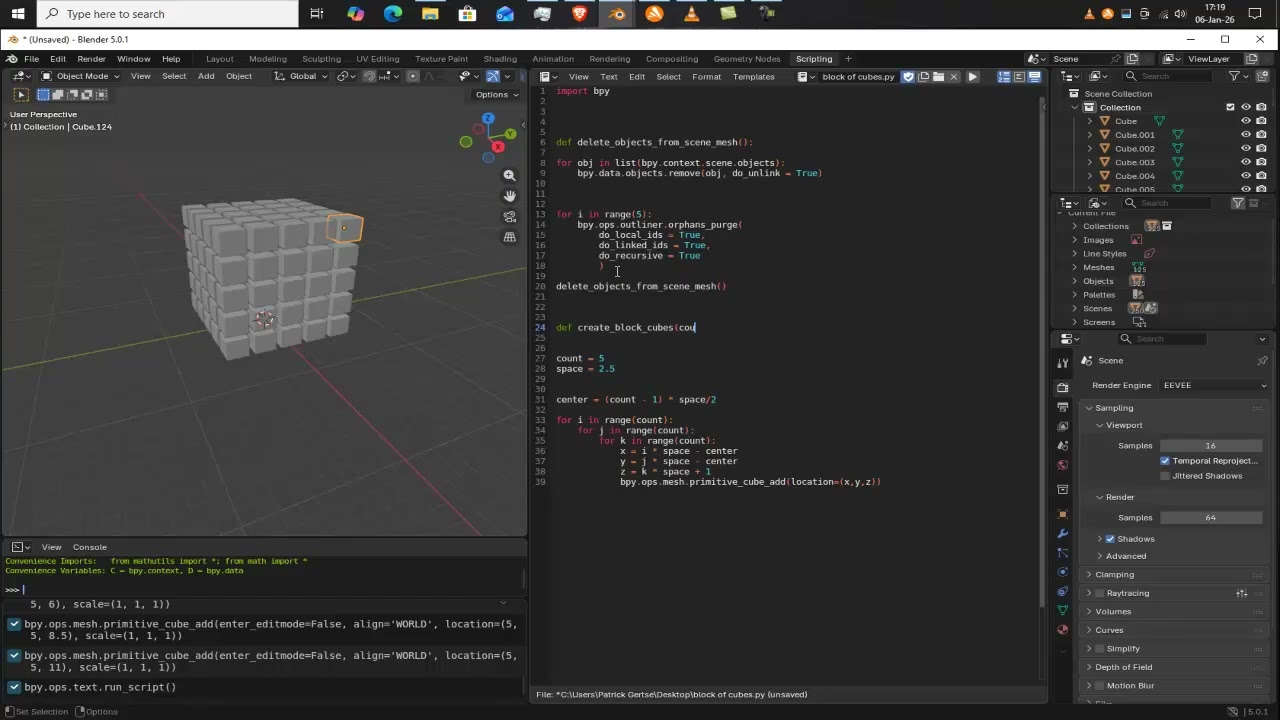Open the Render Engine EEVEE dropdown

(1214, 385)
